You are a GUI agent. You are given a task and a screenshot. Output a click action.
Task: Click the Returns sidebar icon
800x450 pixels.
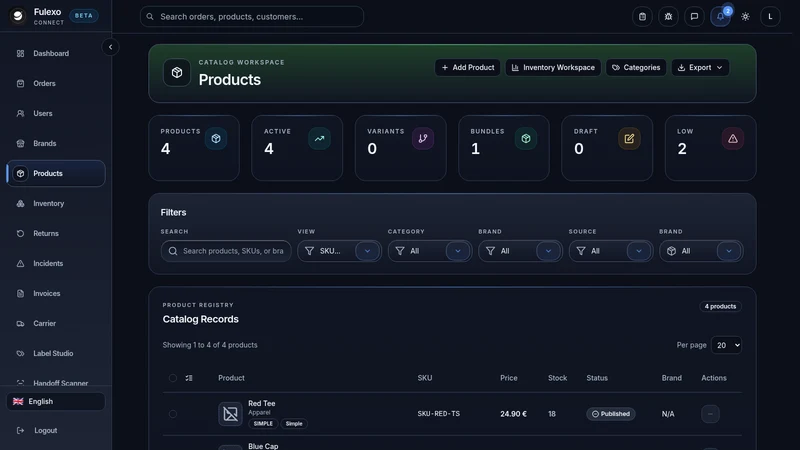coord(20,233)
